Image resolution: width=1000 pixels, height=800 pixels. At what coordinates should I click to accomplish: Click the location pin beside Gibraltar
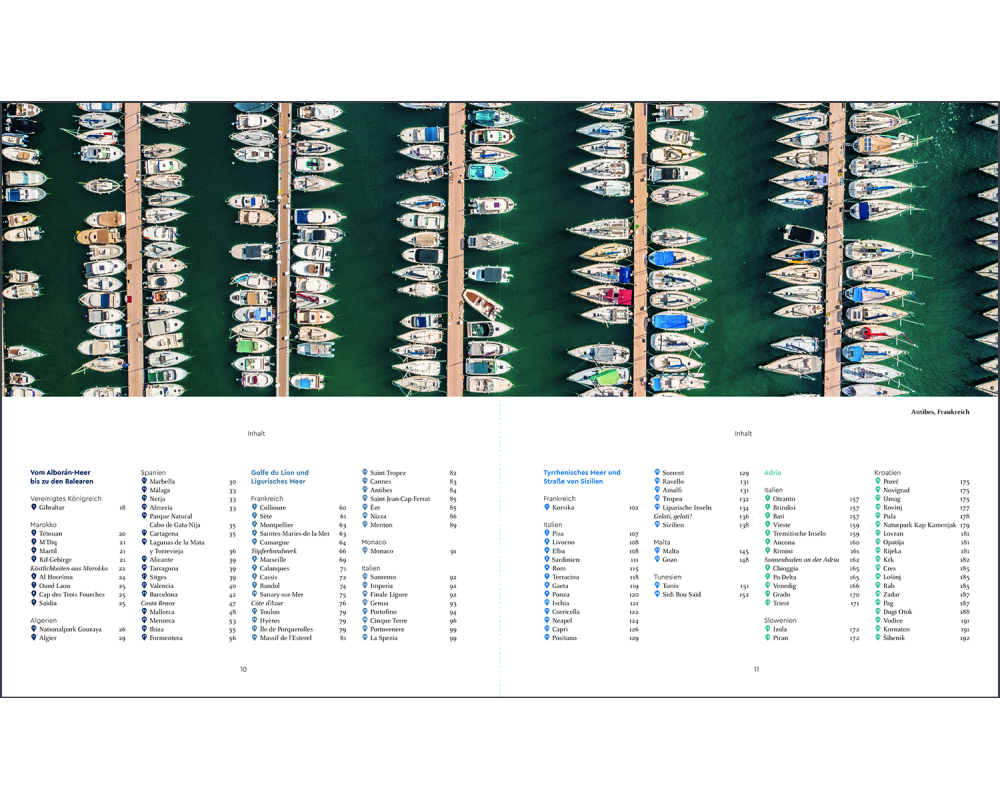(34, 507)
